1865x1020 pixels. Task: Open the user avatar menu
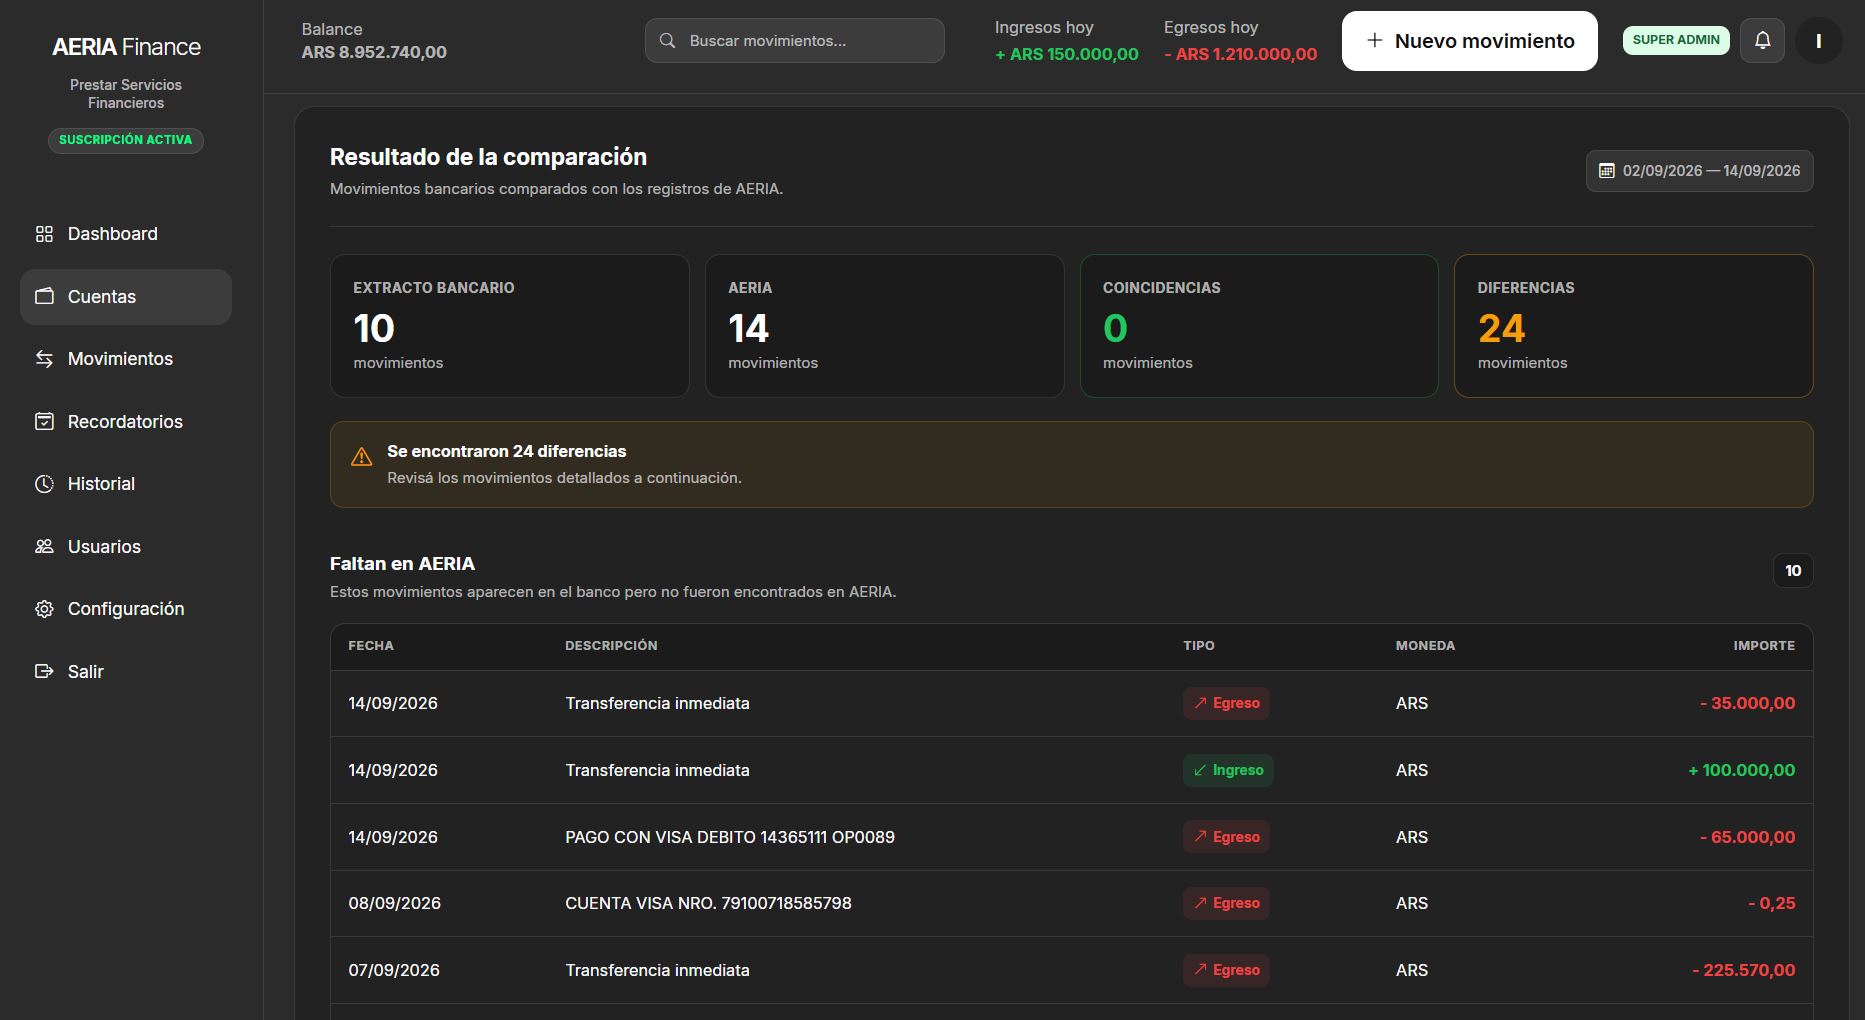1818,41
